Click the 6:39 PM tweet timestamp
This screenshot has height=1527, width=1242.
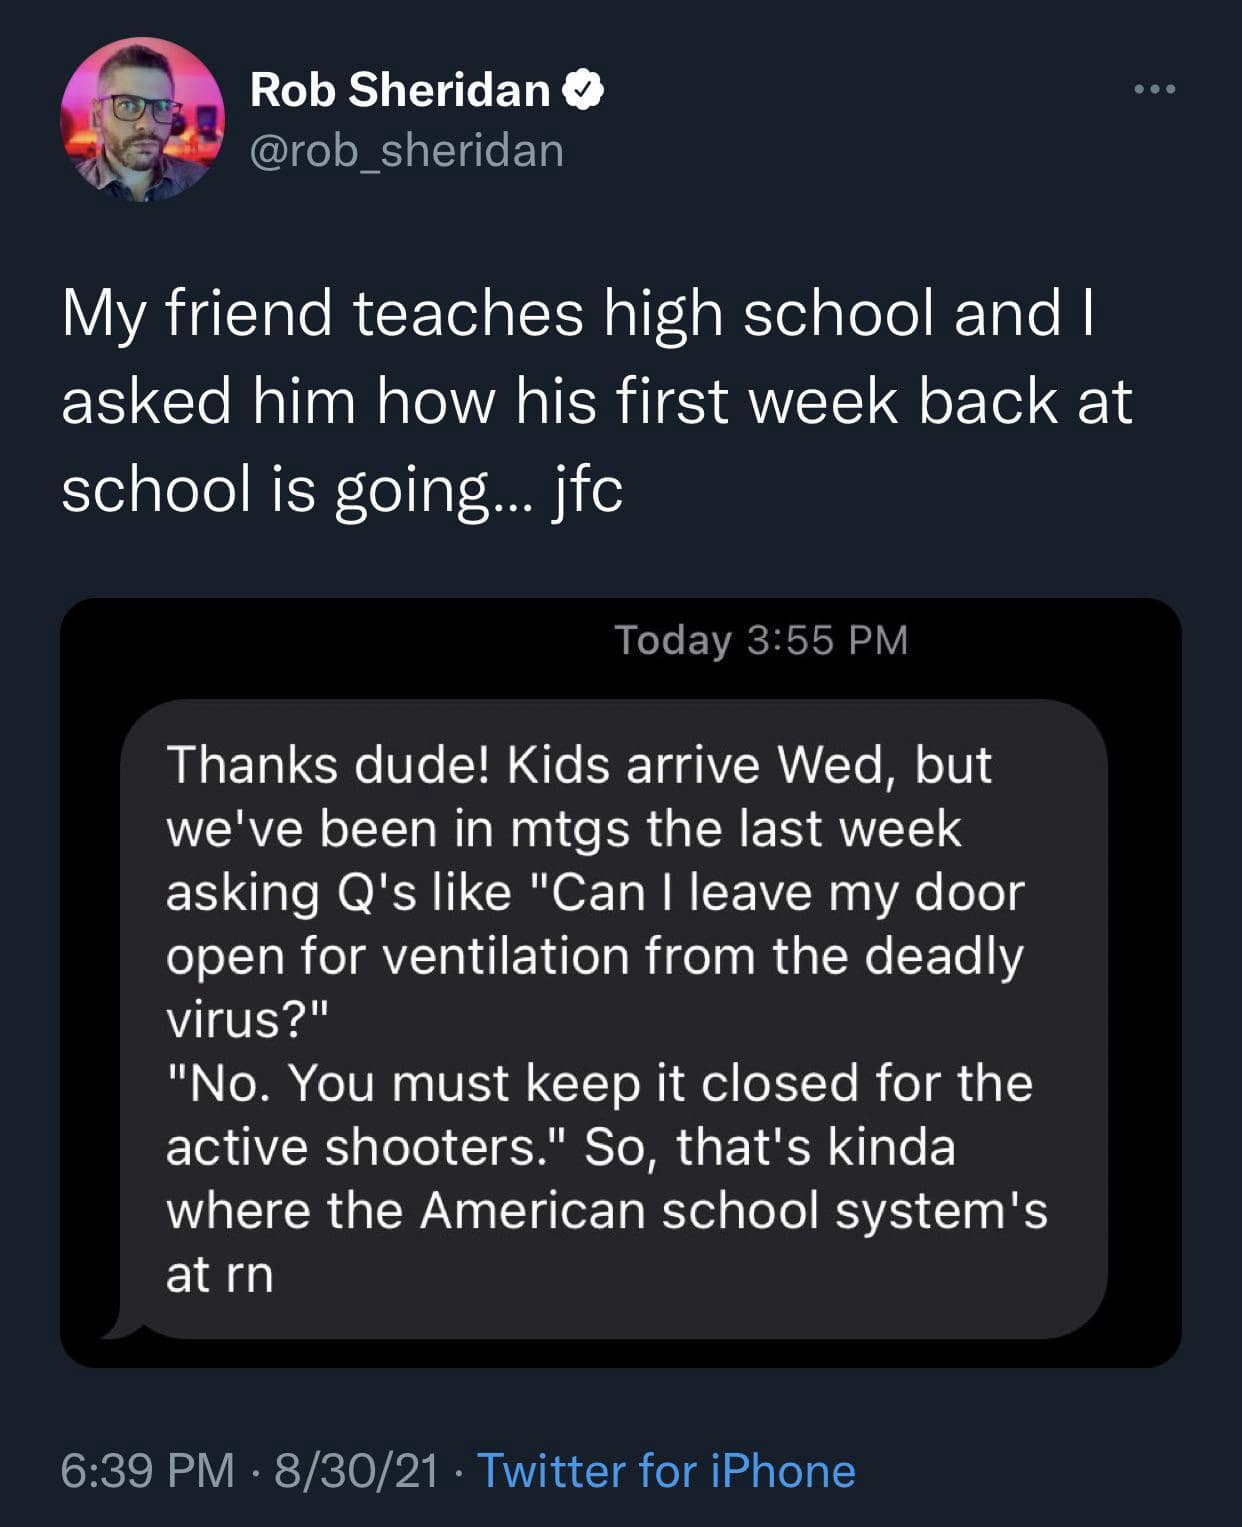[148, 1470]
